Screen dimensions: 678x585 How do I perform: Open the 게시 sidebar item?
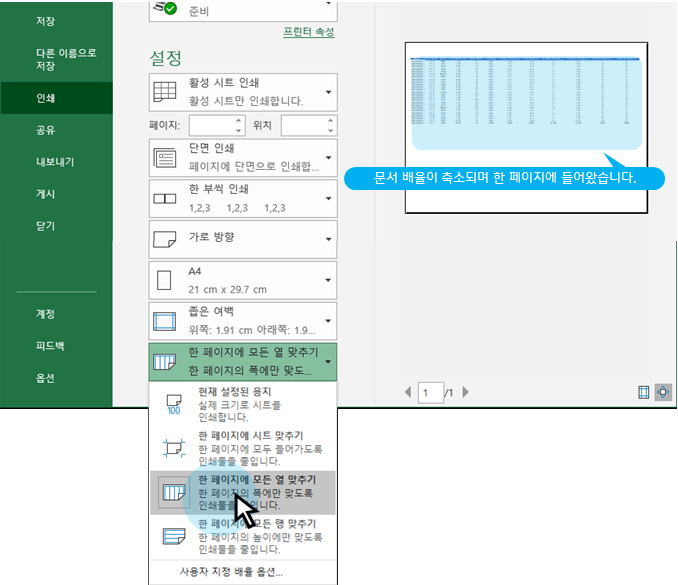click(45, 194)
